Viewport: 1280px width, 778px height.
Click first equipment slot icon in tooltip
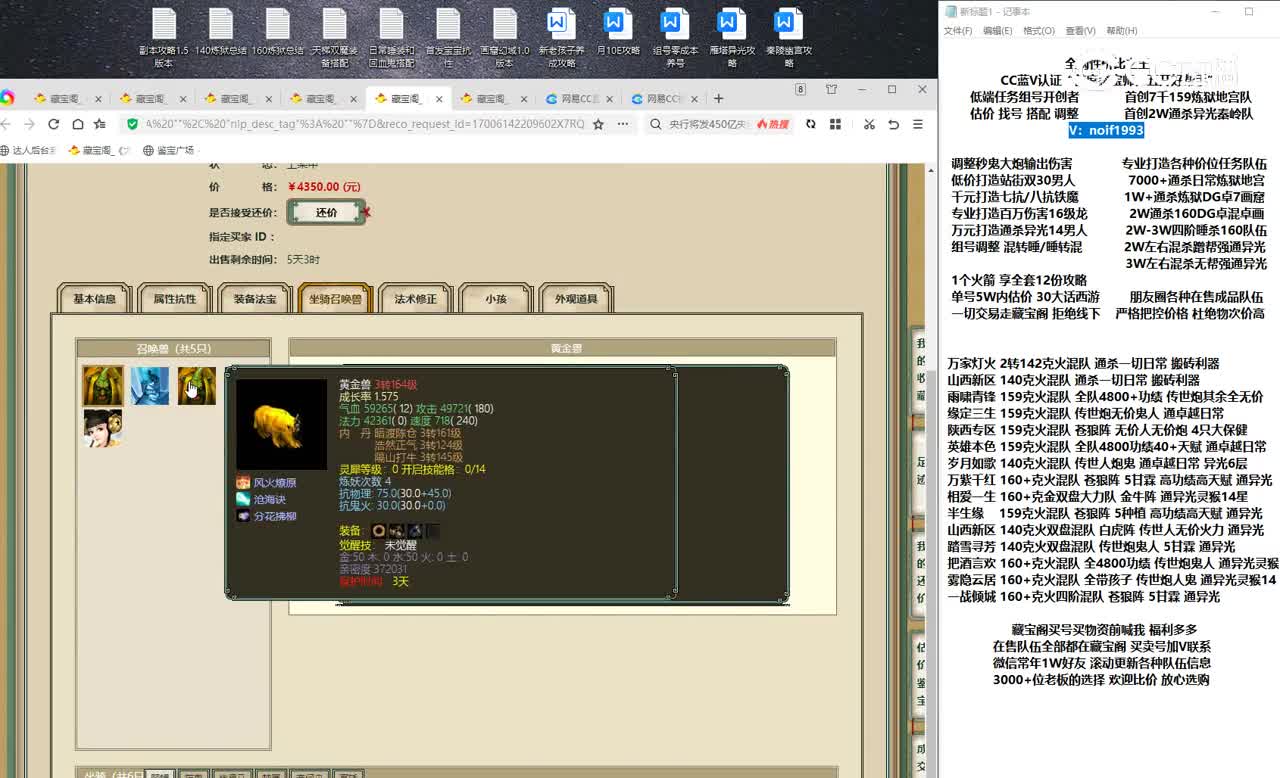[x=379, y=531]
